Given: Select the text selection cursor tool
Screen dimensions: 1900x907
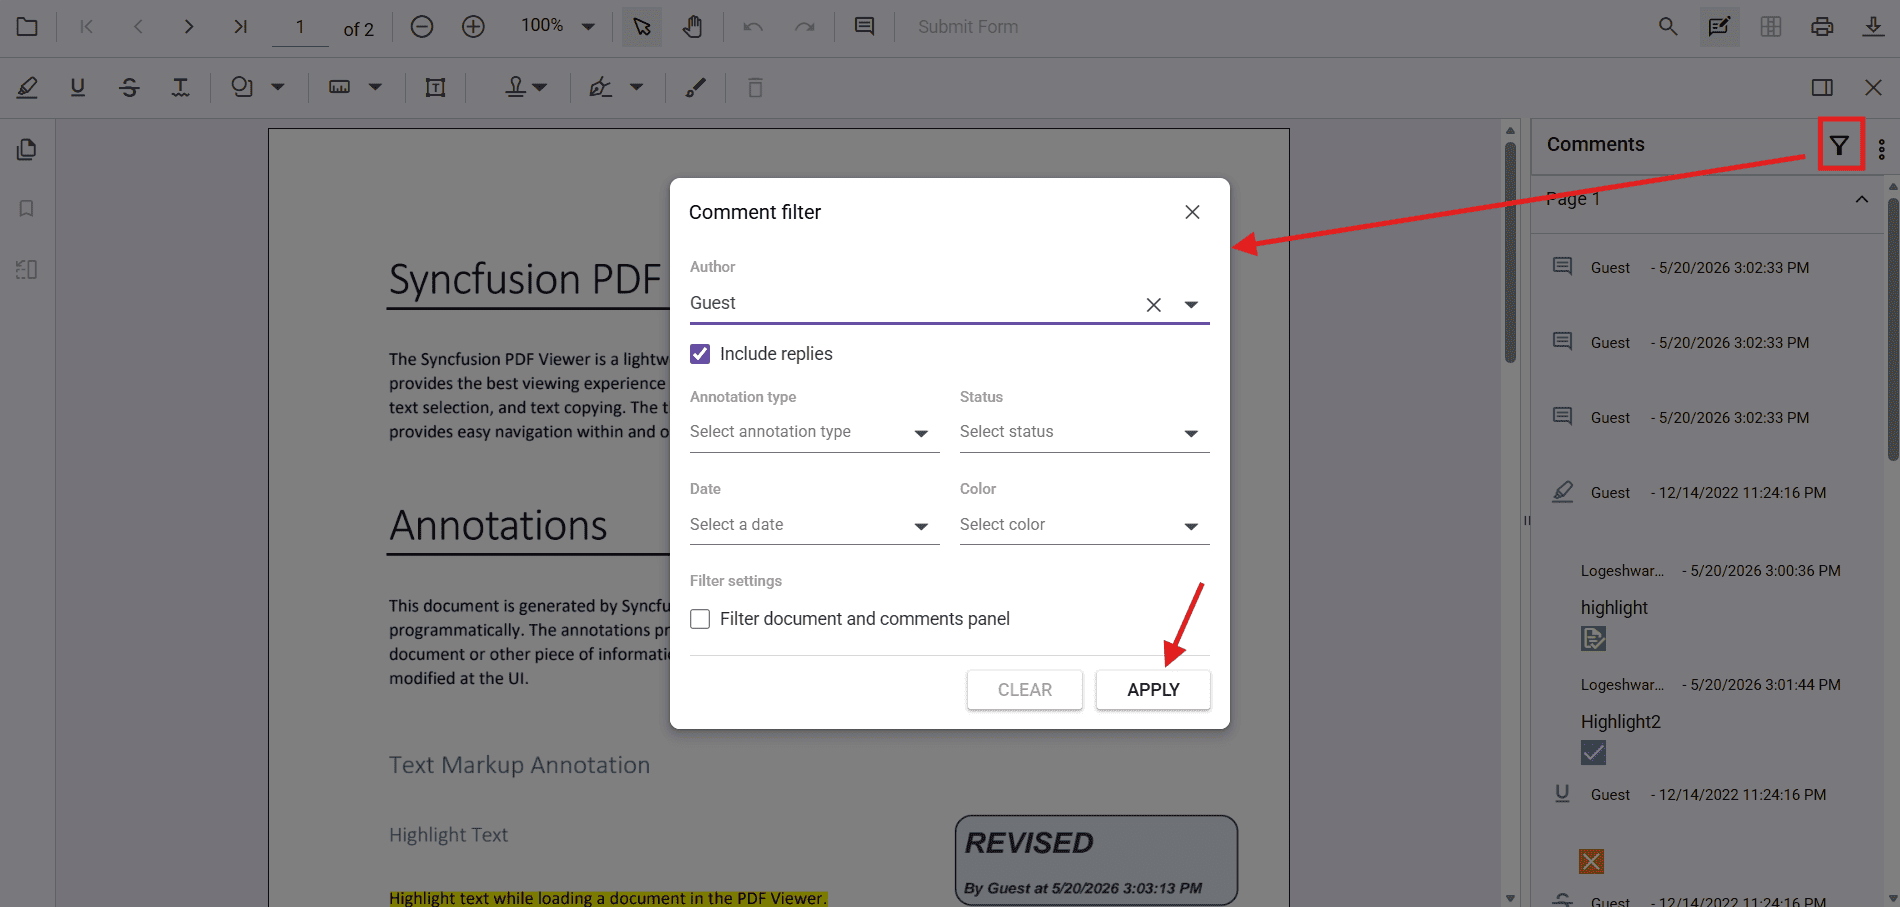Looking at the screenshot, I should tap(642, 27).
